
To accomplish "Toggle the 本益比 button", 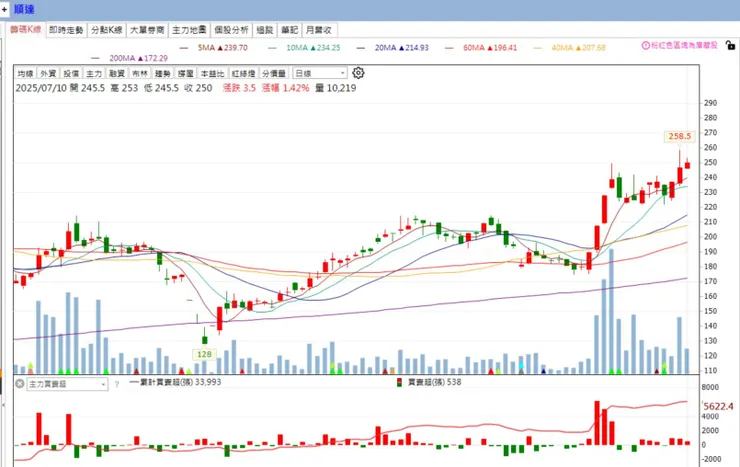I will click(x=212, y=73).
